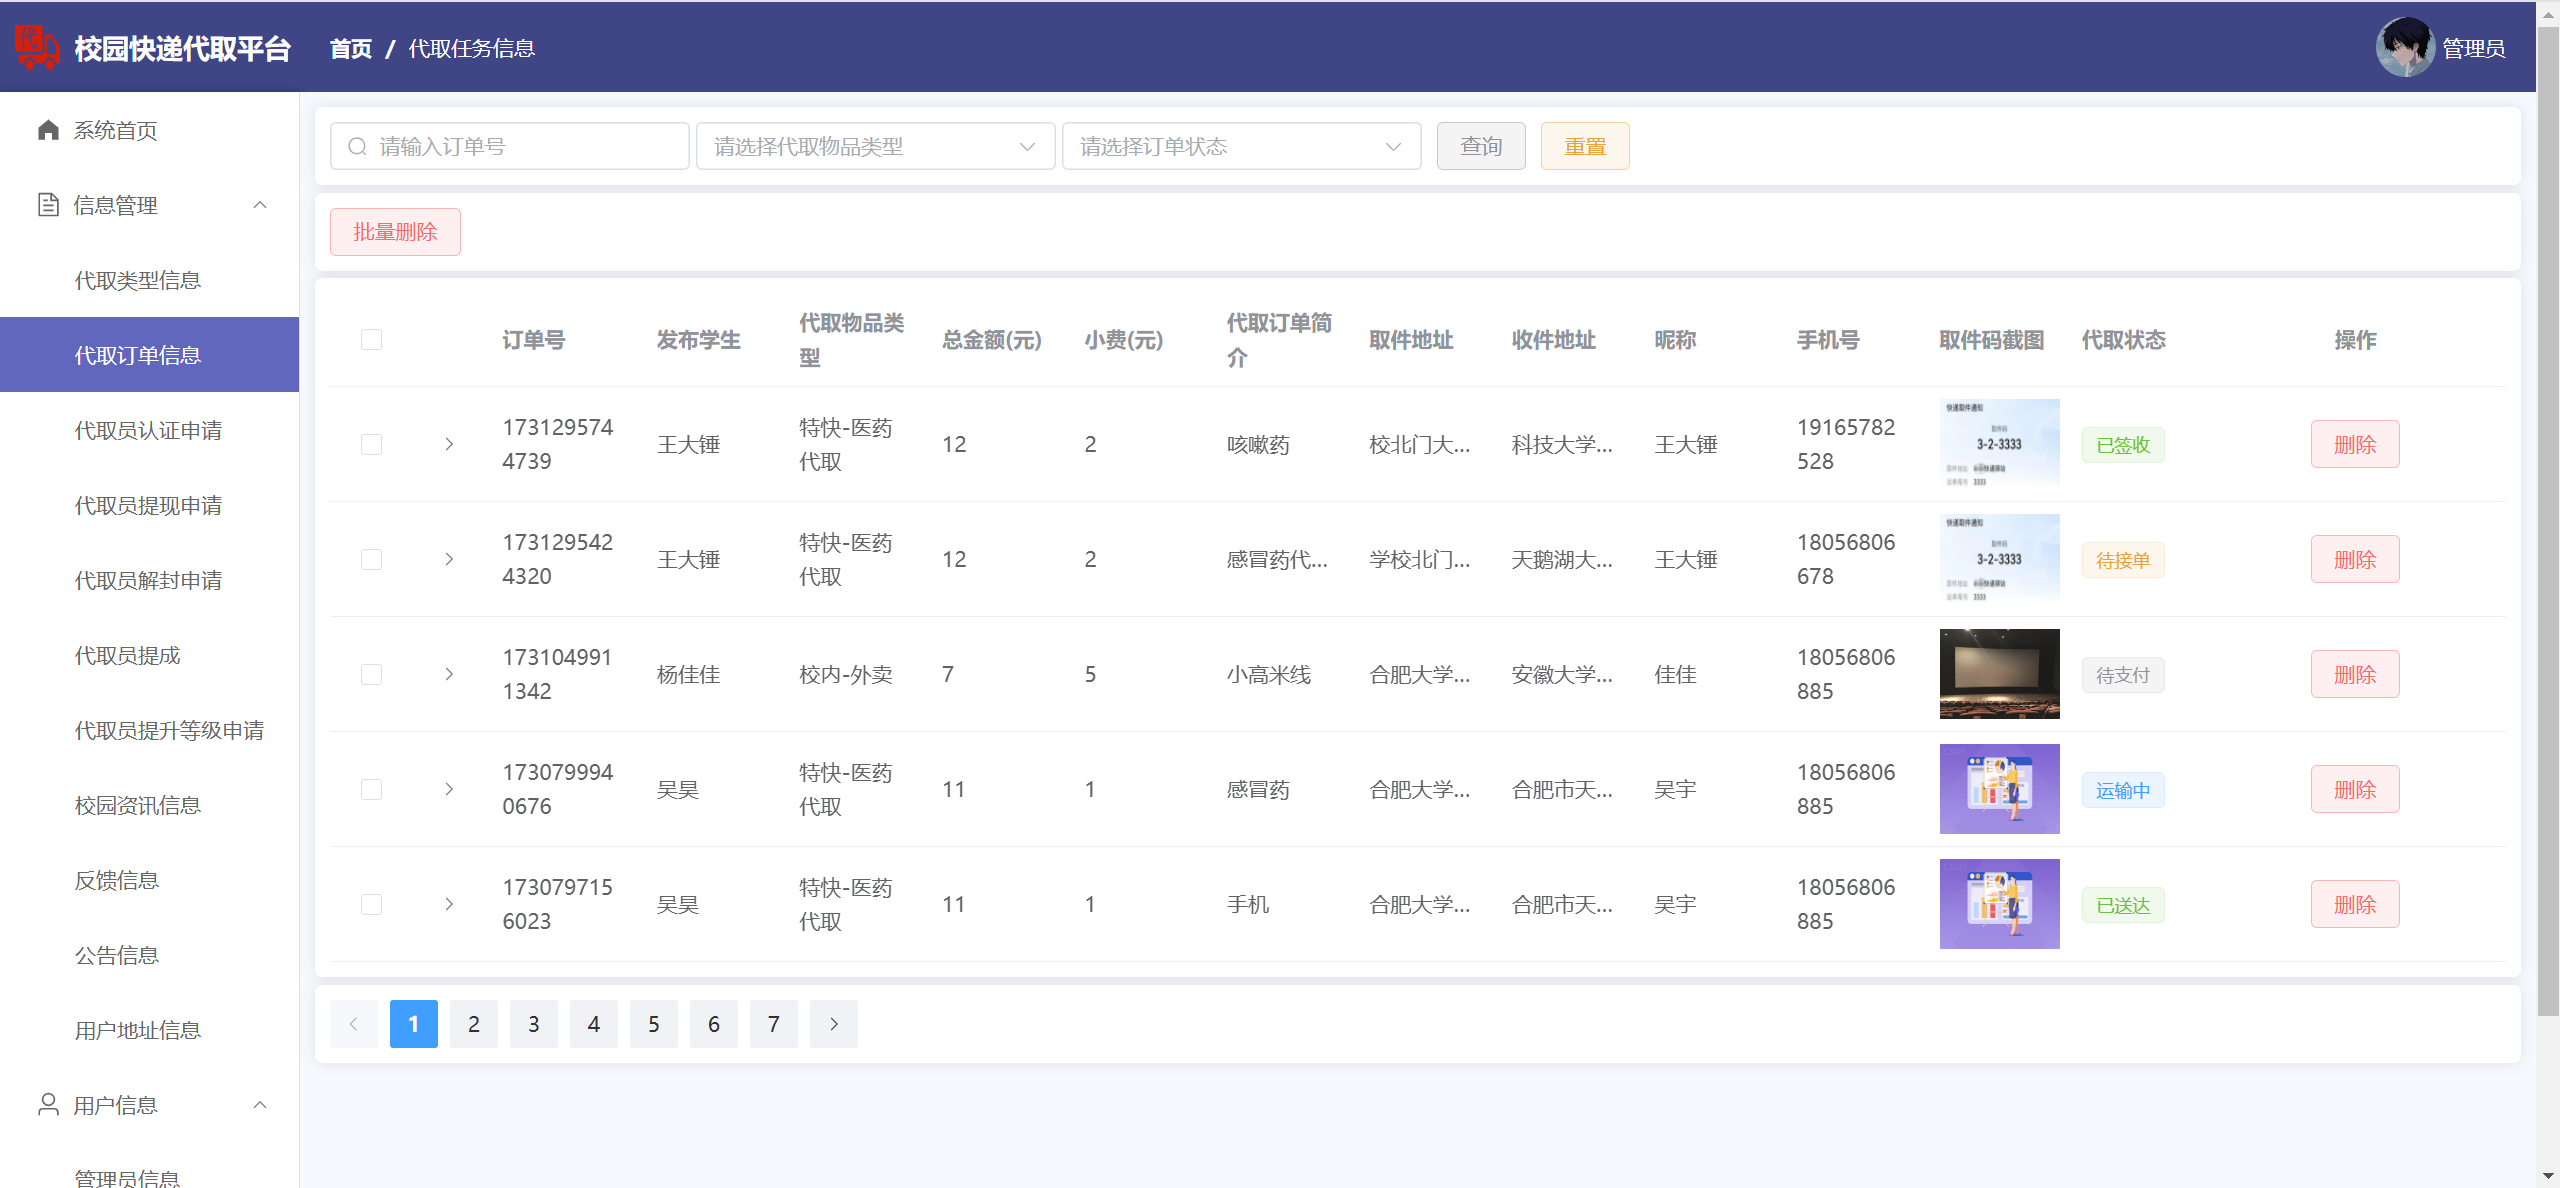Open 代取员认证申请 in the sidebar

148,430
